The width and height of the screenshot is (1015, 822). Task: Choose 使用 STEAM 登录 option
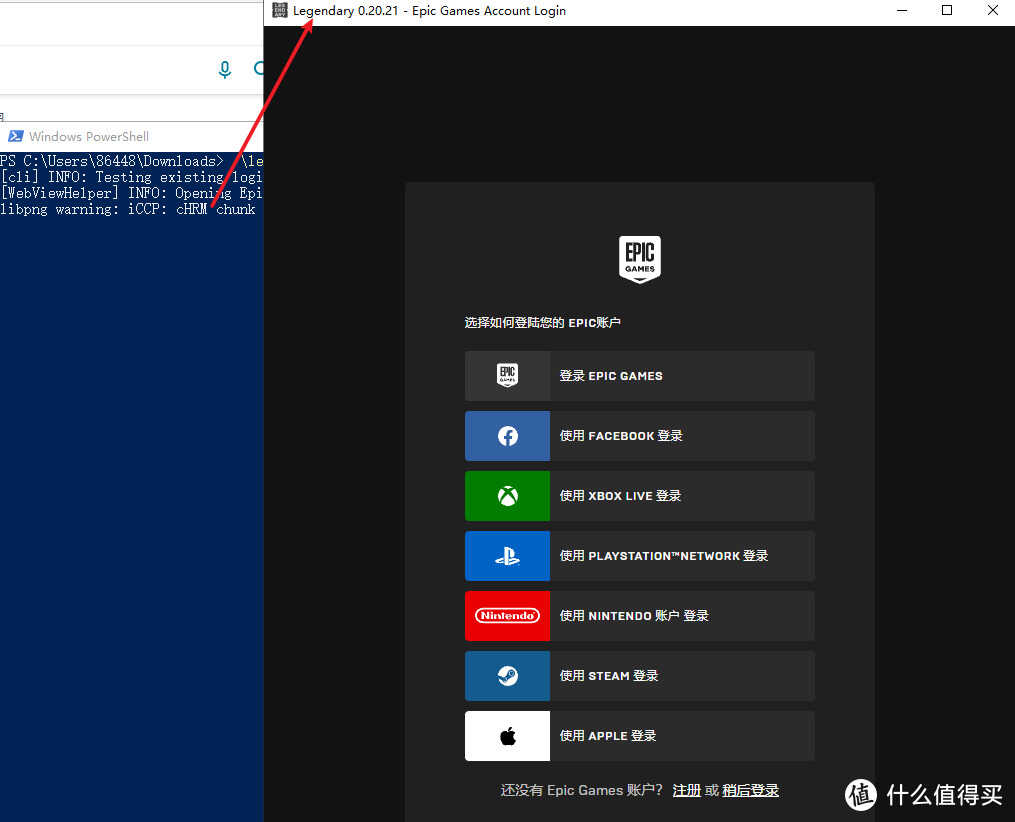tap(640, 676)
